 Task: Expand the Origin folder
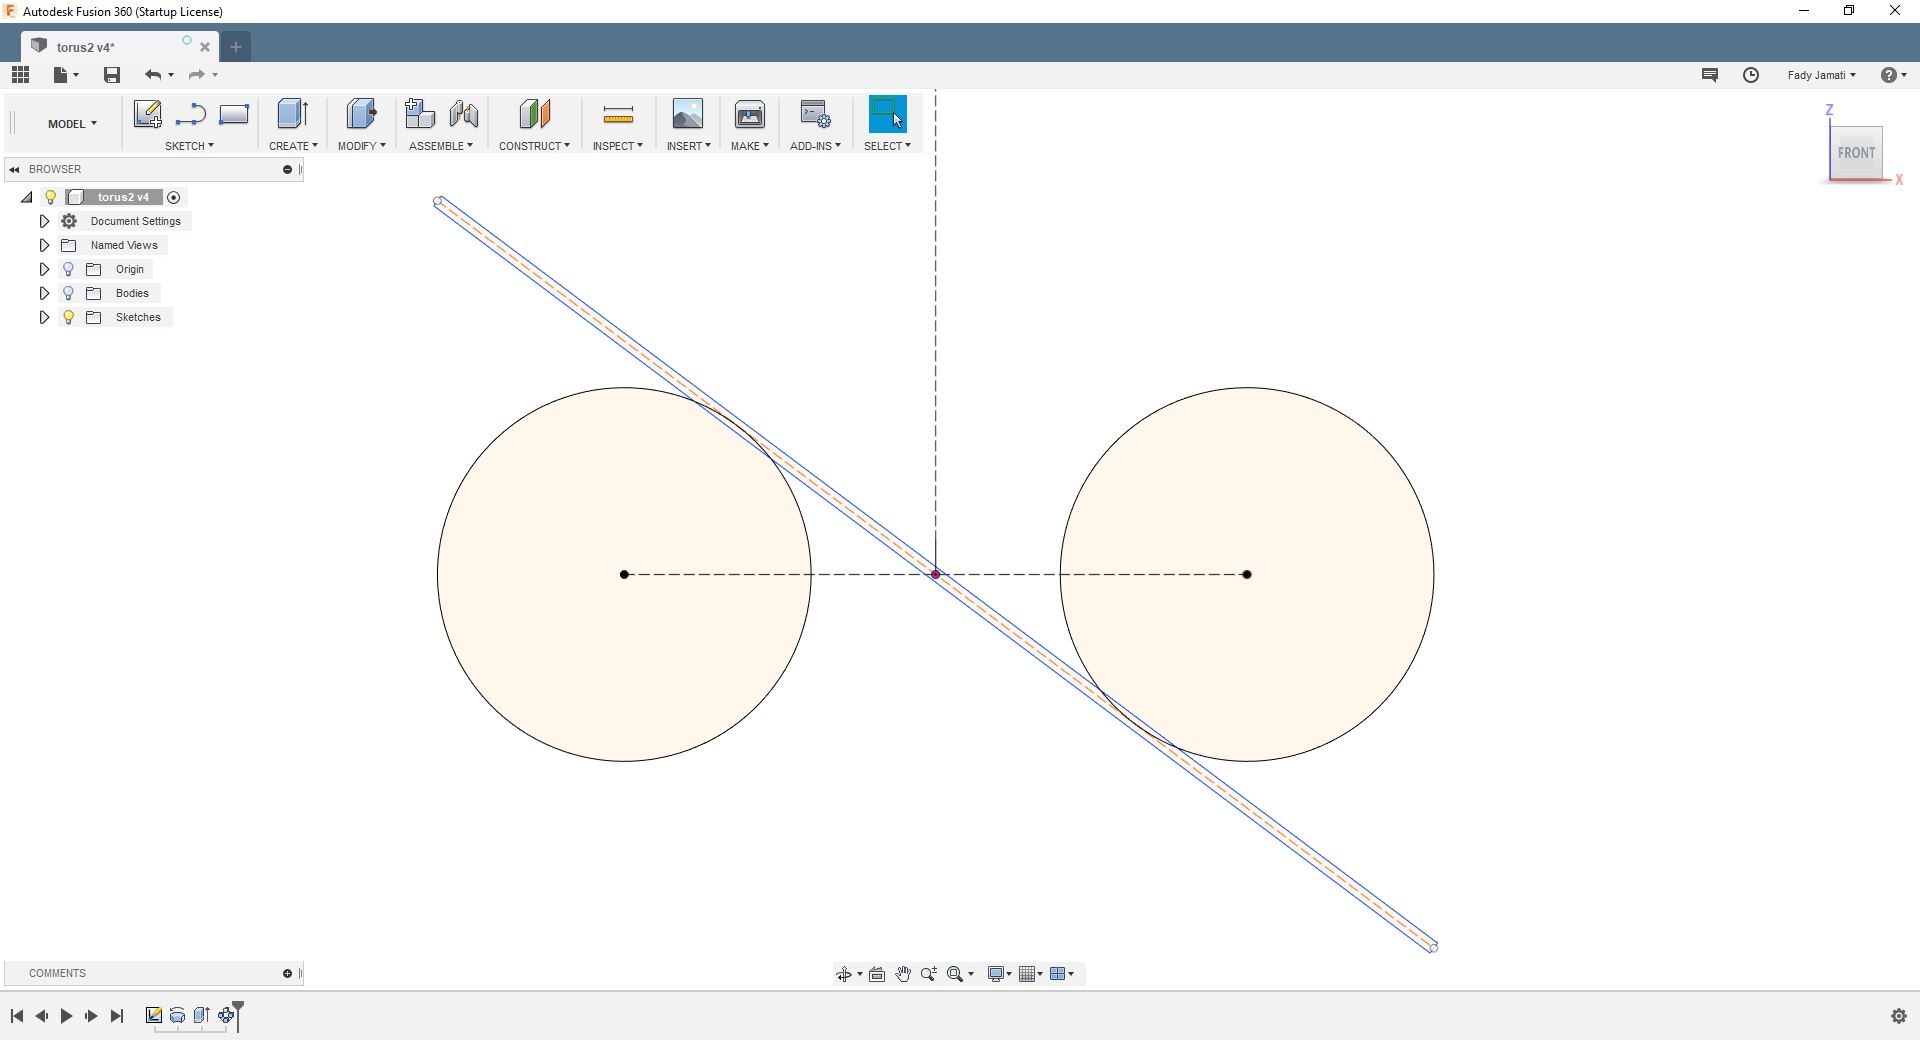coord(44,270)
